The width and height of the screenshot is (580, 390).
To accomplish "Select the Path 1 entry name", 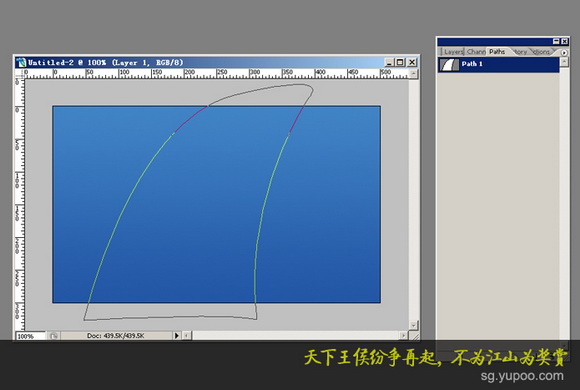I will click(472, 64).
